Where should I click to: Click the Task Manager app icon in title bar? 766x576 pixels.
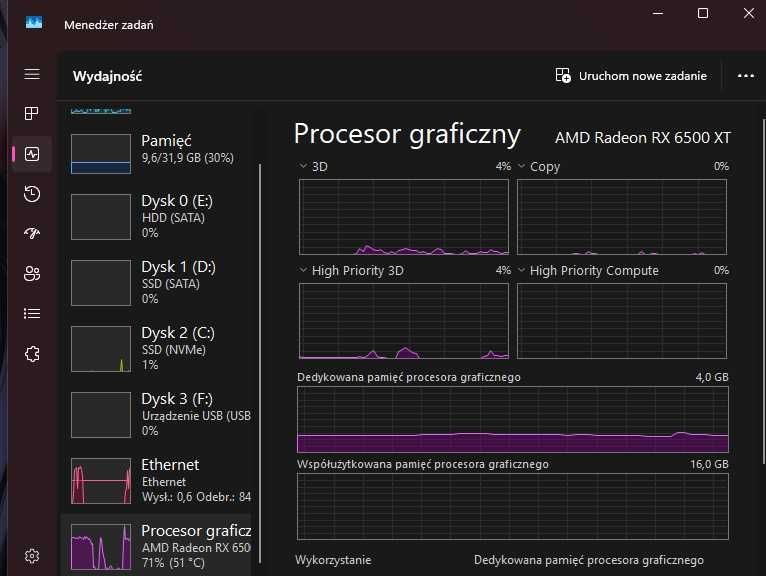pos(34,22)
